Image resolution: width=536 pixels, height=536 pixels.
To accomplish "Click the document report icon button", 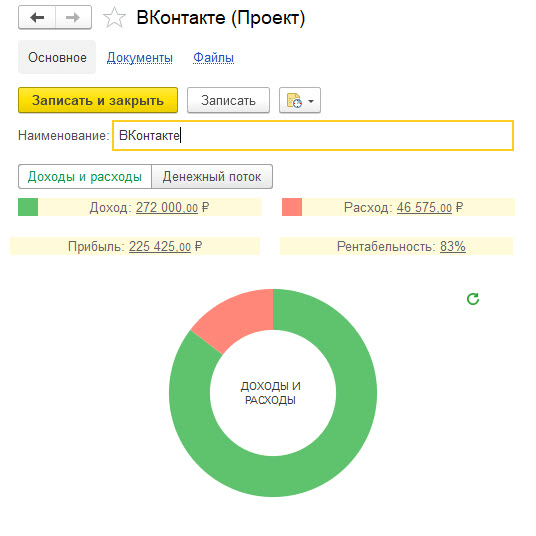I will tap(294, 100).
